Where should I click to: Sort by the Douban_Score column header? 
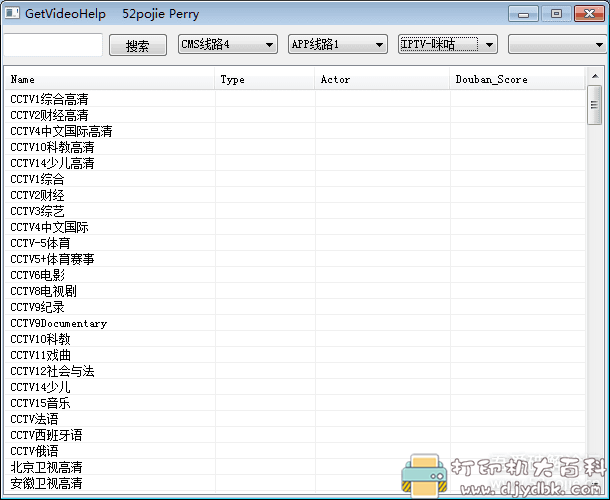(x=517, y=79)
